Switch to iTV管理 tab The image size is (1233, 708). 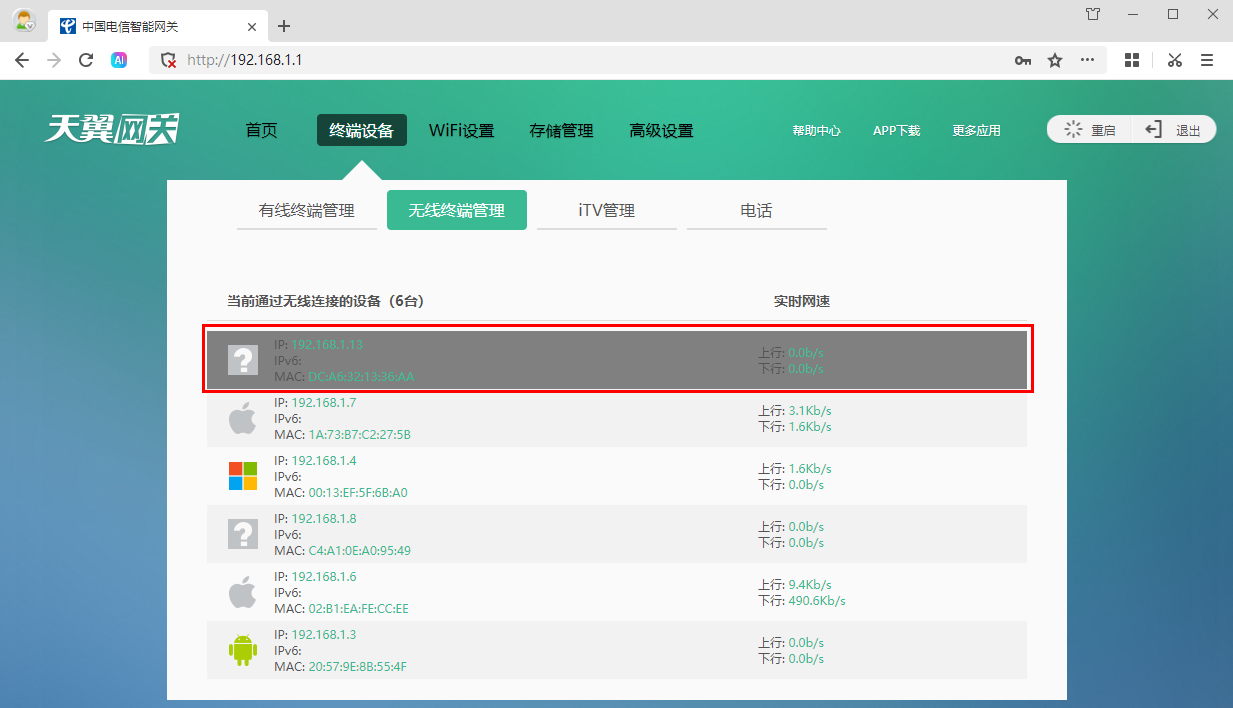pyautogui.click(x=606, y=211)
